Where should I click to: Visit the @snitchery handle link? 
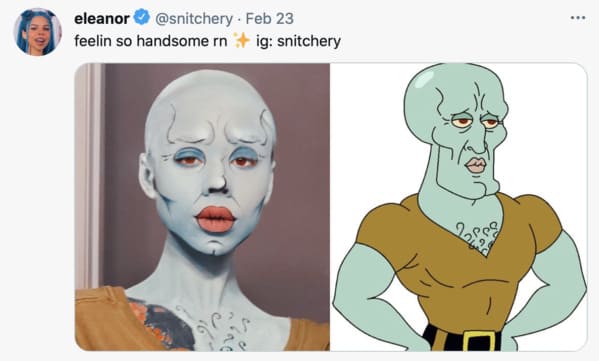point(193,18)
